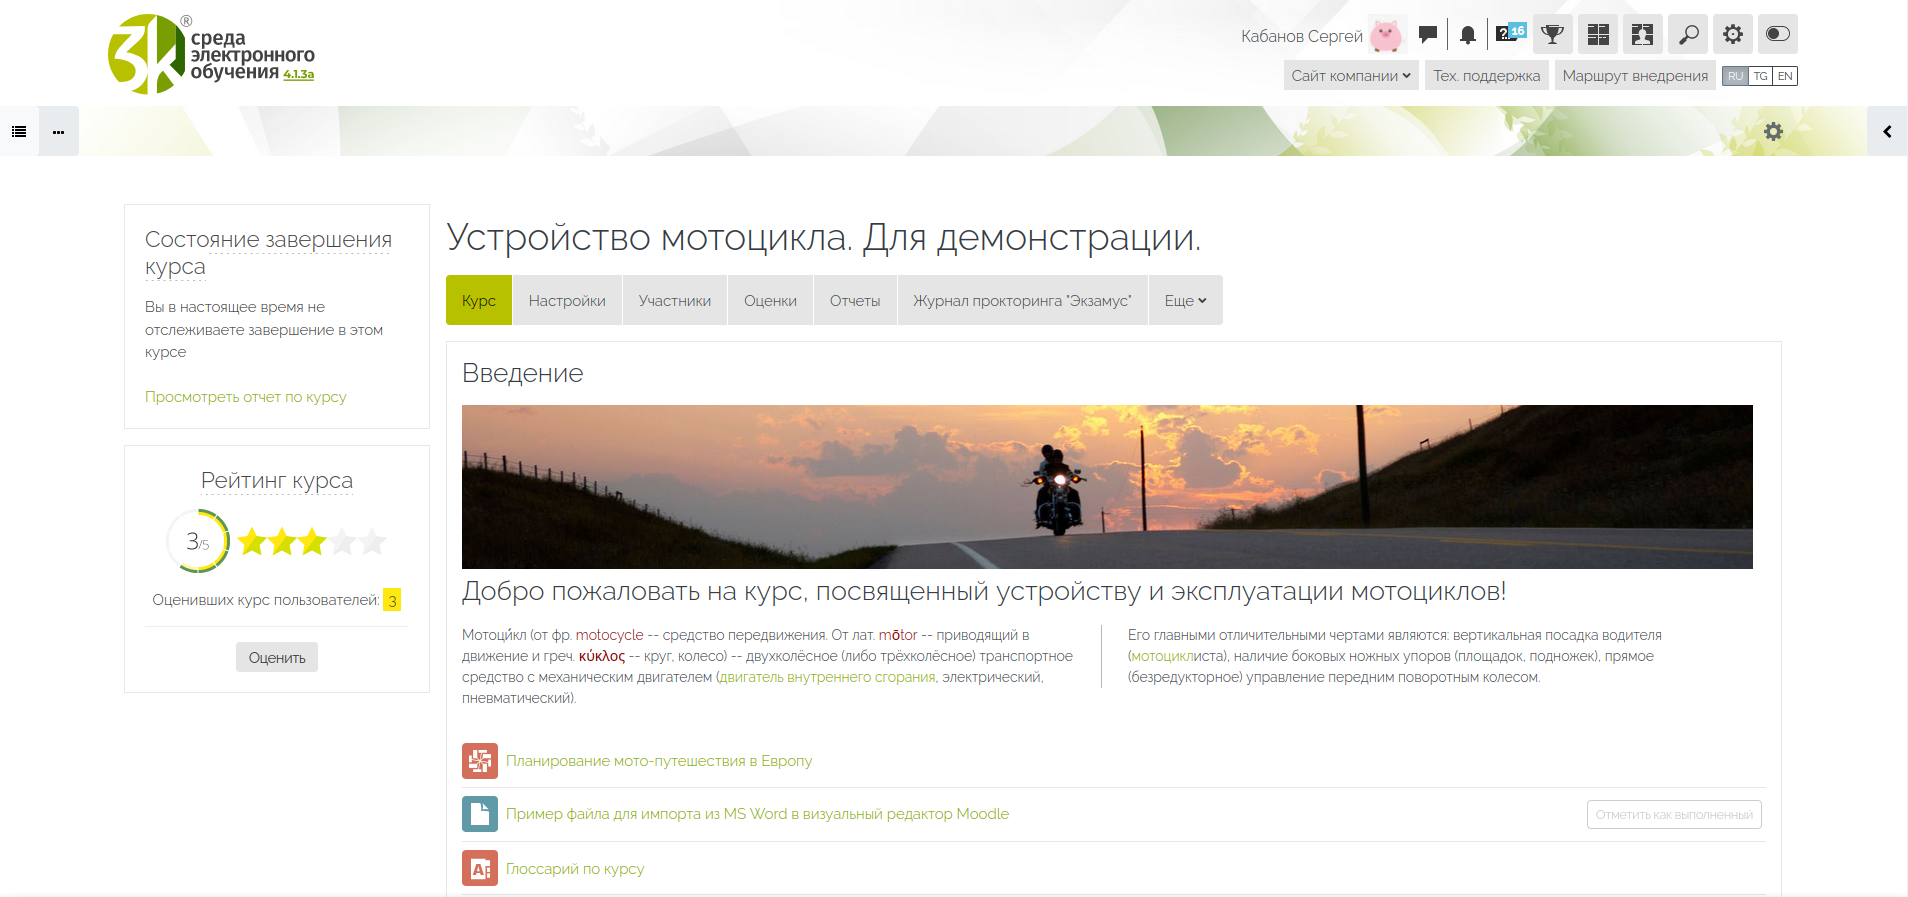Open Планирование мото-путешествия в Европу link
Viewport: 1908px width, 897px height.
(659, 761)
